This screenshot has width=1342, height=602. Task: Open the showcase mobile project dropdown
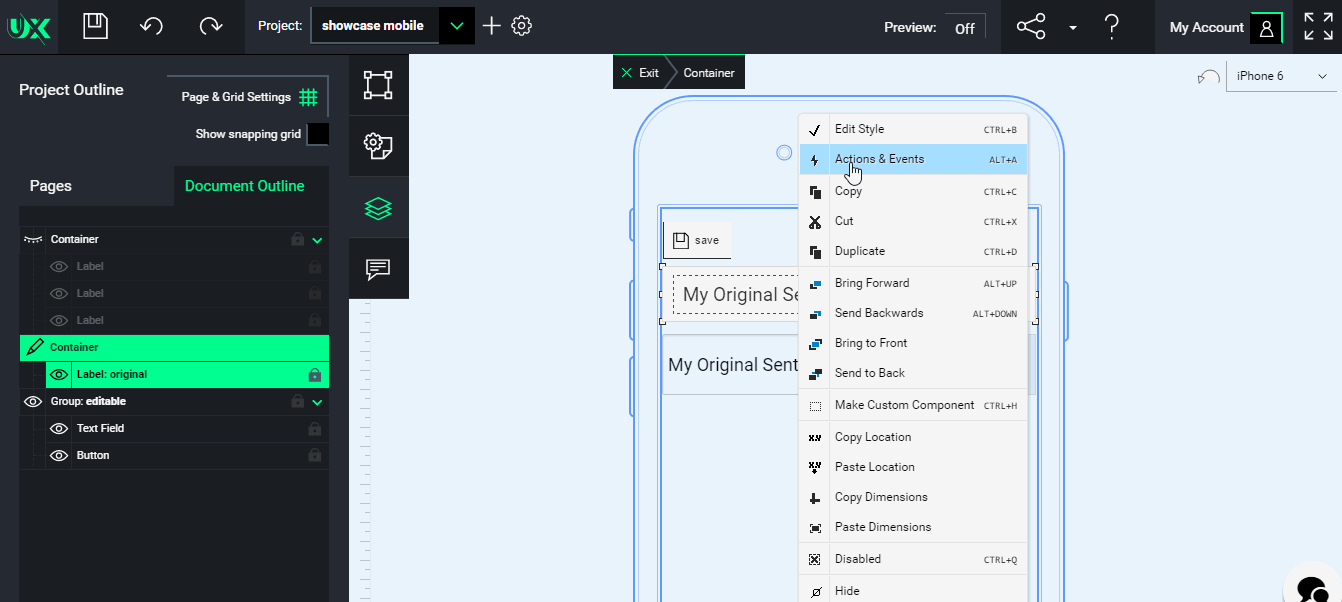(x=456, y=27)
